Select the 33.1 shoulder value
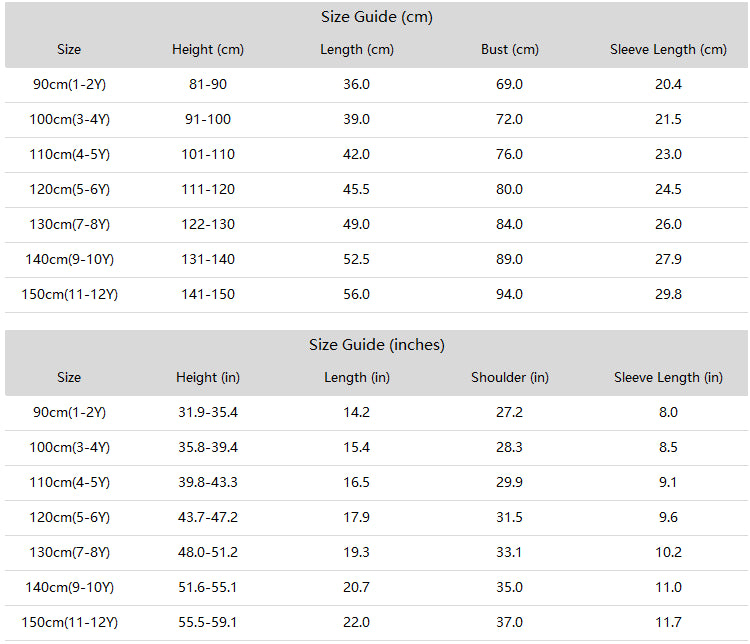The image size is (750, 644). 509,553
